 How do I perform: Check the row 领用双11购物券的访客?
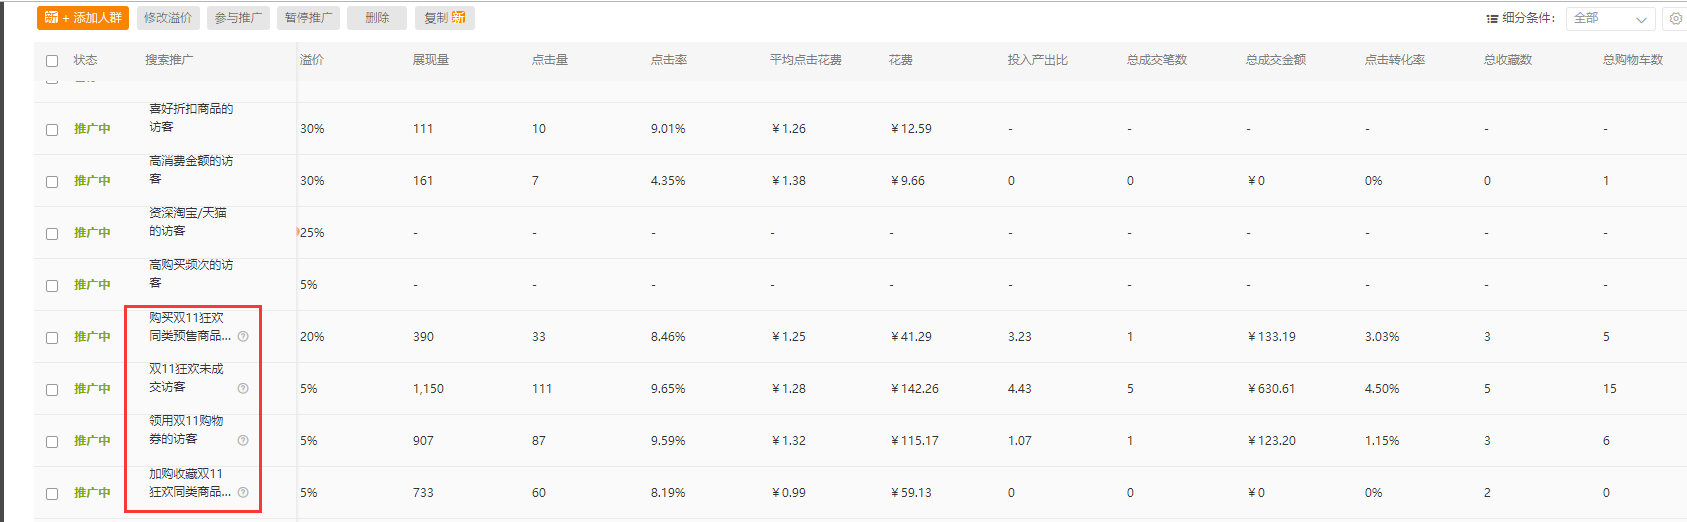[52, 442]
